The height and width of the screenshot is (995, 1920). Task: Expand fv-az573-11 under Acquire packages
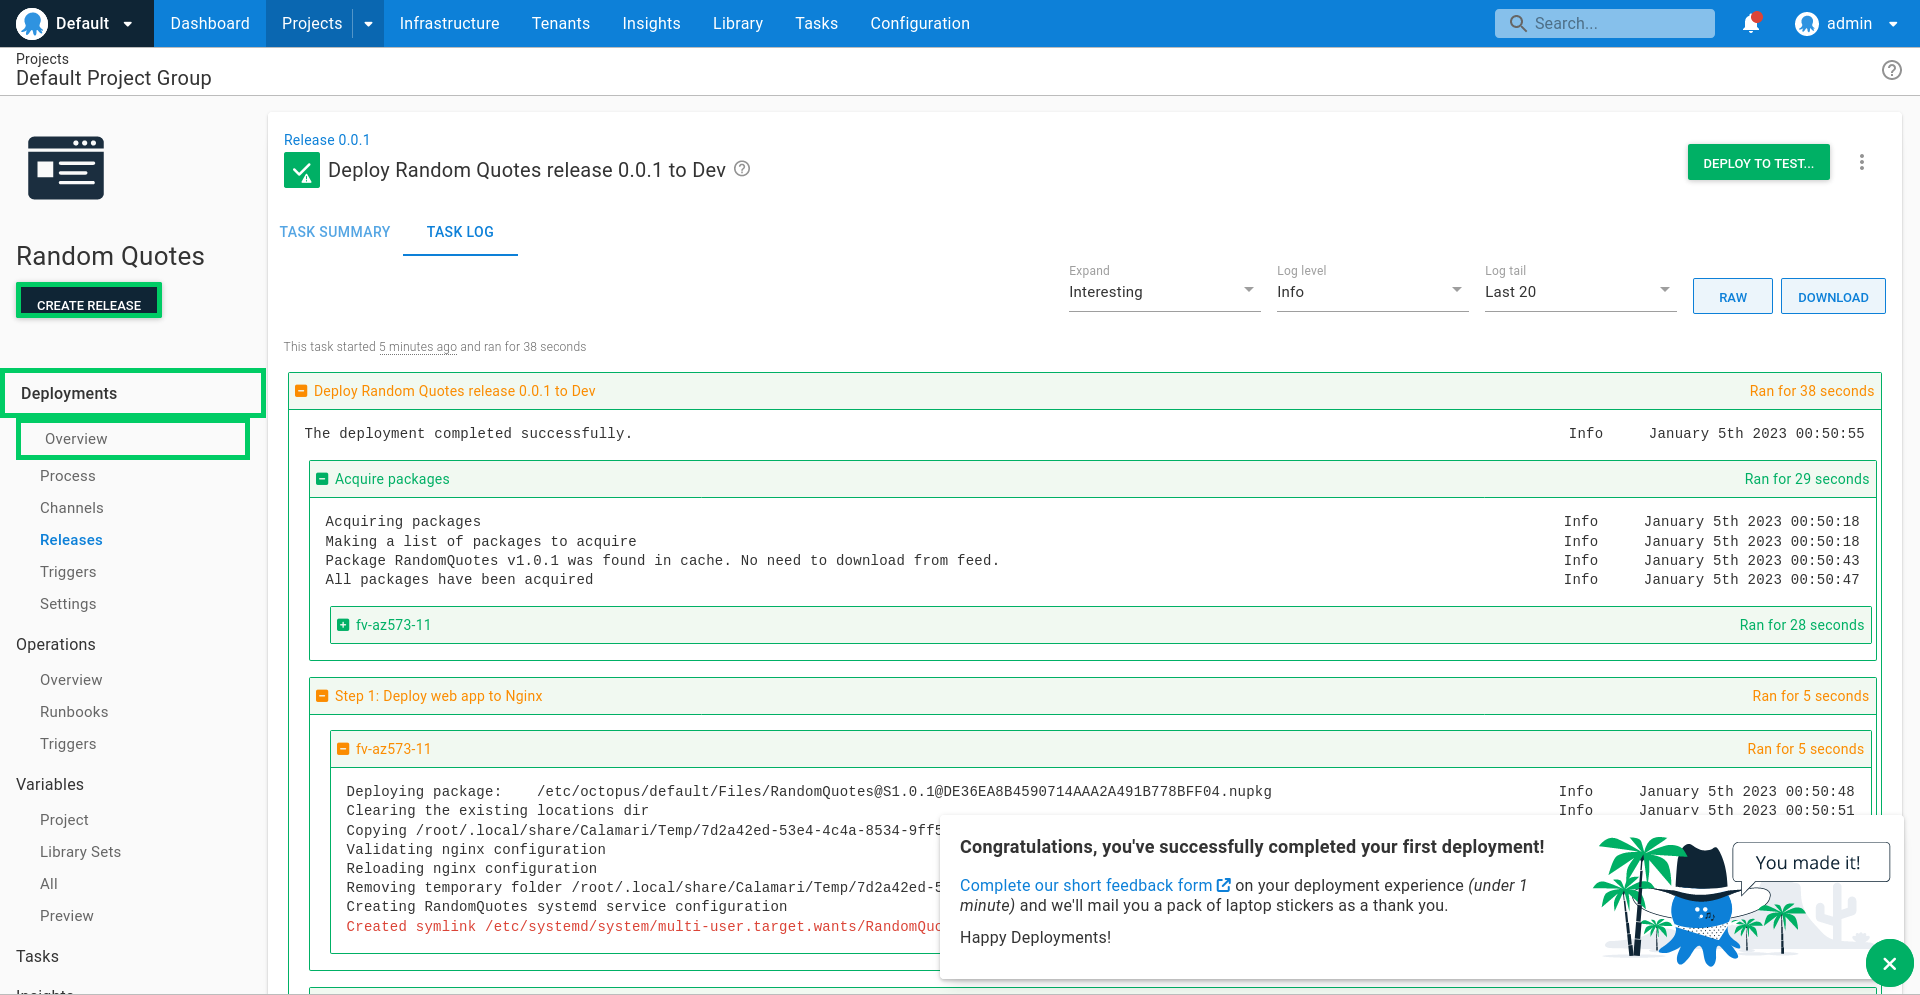coord(343,625)
